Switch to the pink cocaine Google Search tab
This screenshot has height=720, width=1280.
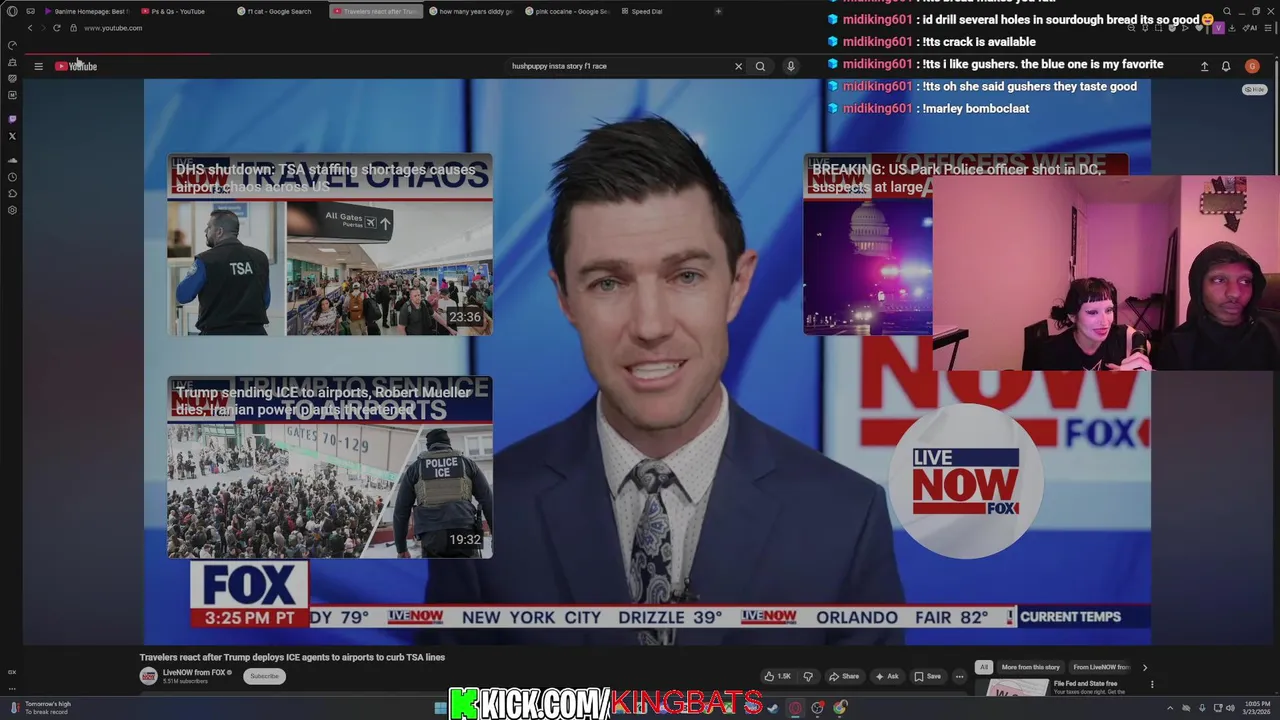tap(566, 11)
